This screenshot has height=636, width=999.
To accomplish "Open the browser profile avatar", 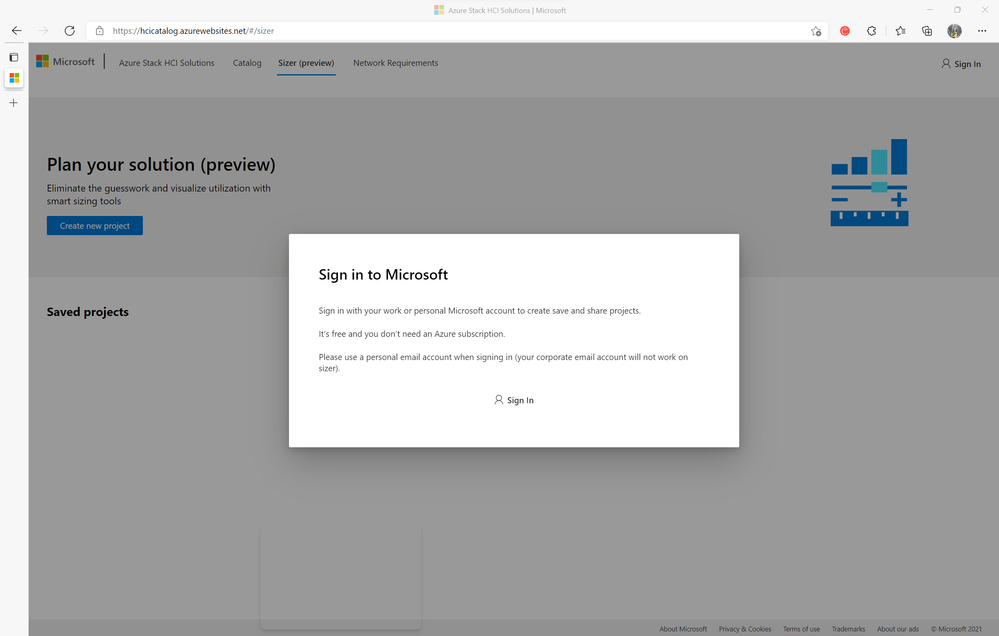I will point(954,31).
